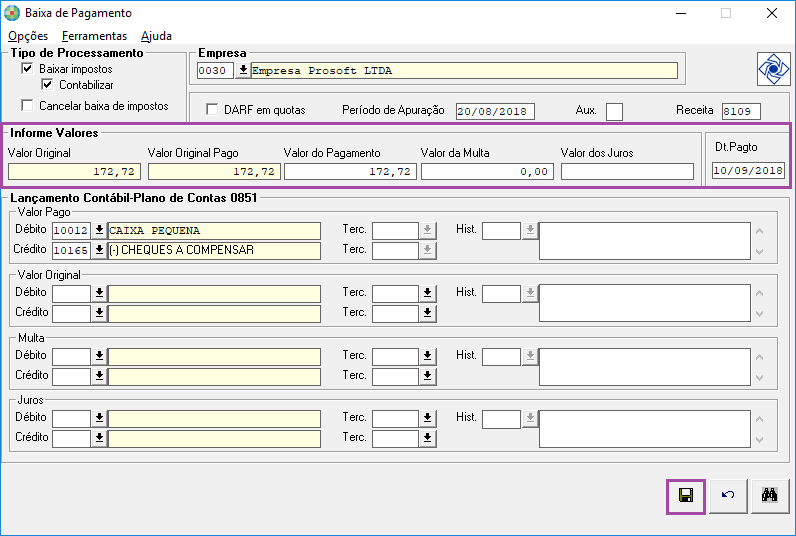Open Valor Original Crédito Terc. lookup
796x536 pixels.
click(428, 313)
